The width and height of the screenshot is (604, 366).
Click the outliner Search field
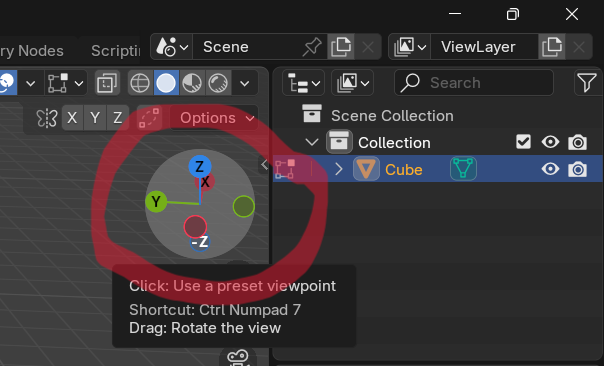point(474,83)
